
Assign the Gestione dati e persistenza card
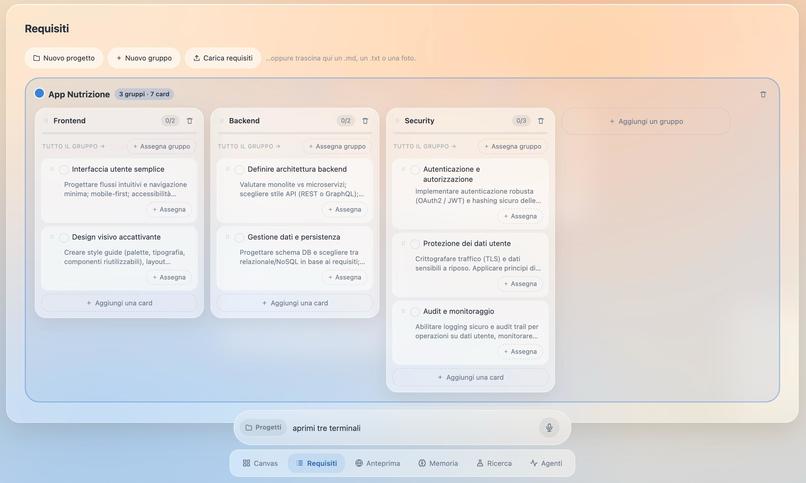345,277
